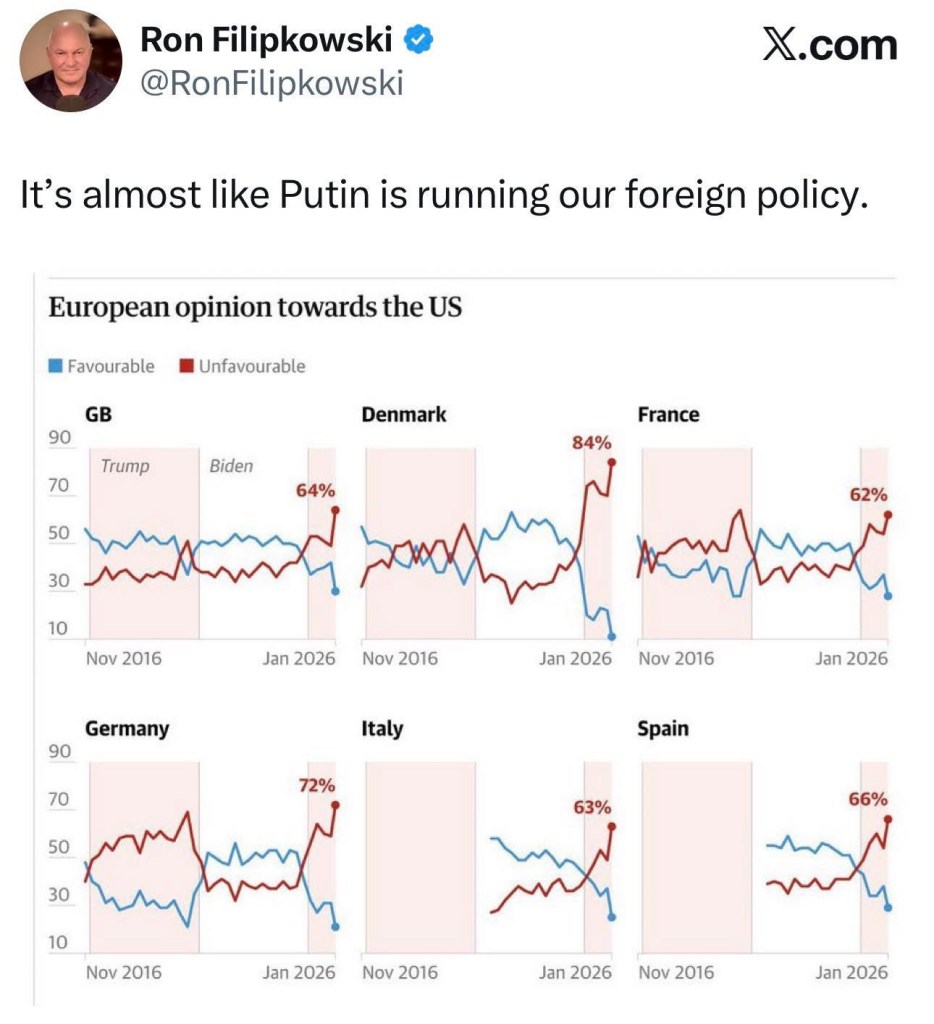Click the 64% label on GB chart
Image resolution: width=934 pixels, height=1024 pixels.
315,490
